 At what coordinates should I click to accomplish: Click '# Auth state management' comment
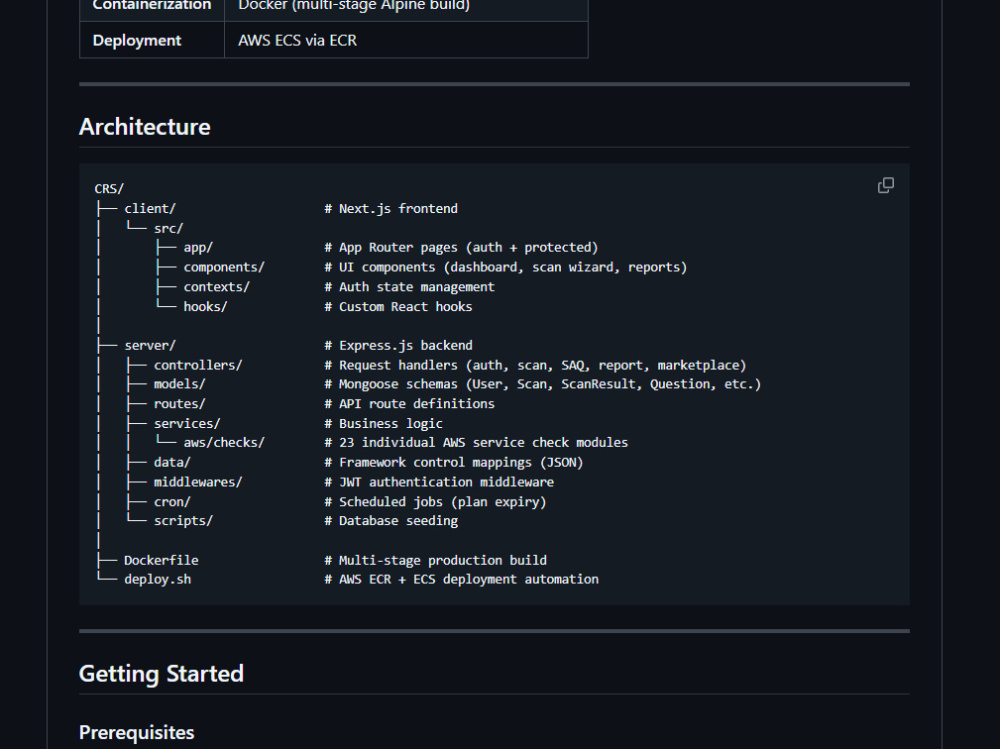(409, 287)
